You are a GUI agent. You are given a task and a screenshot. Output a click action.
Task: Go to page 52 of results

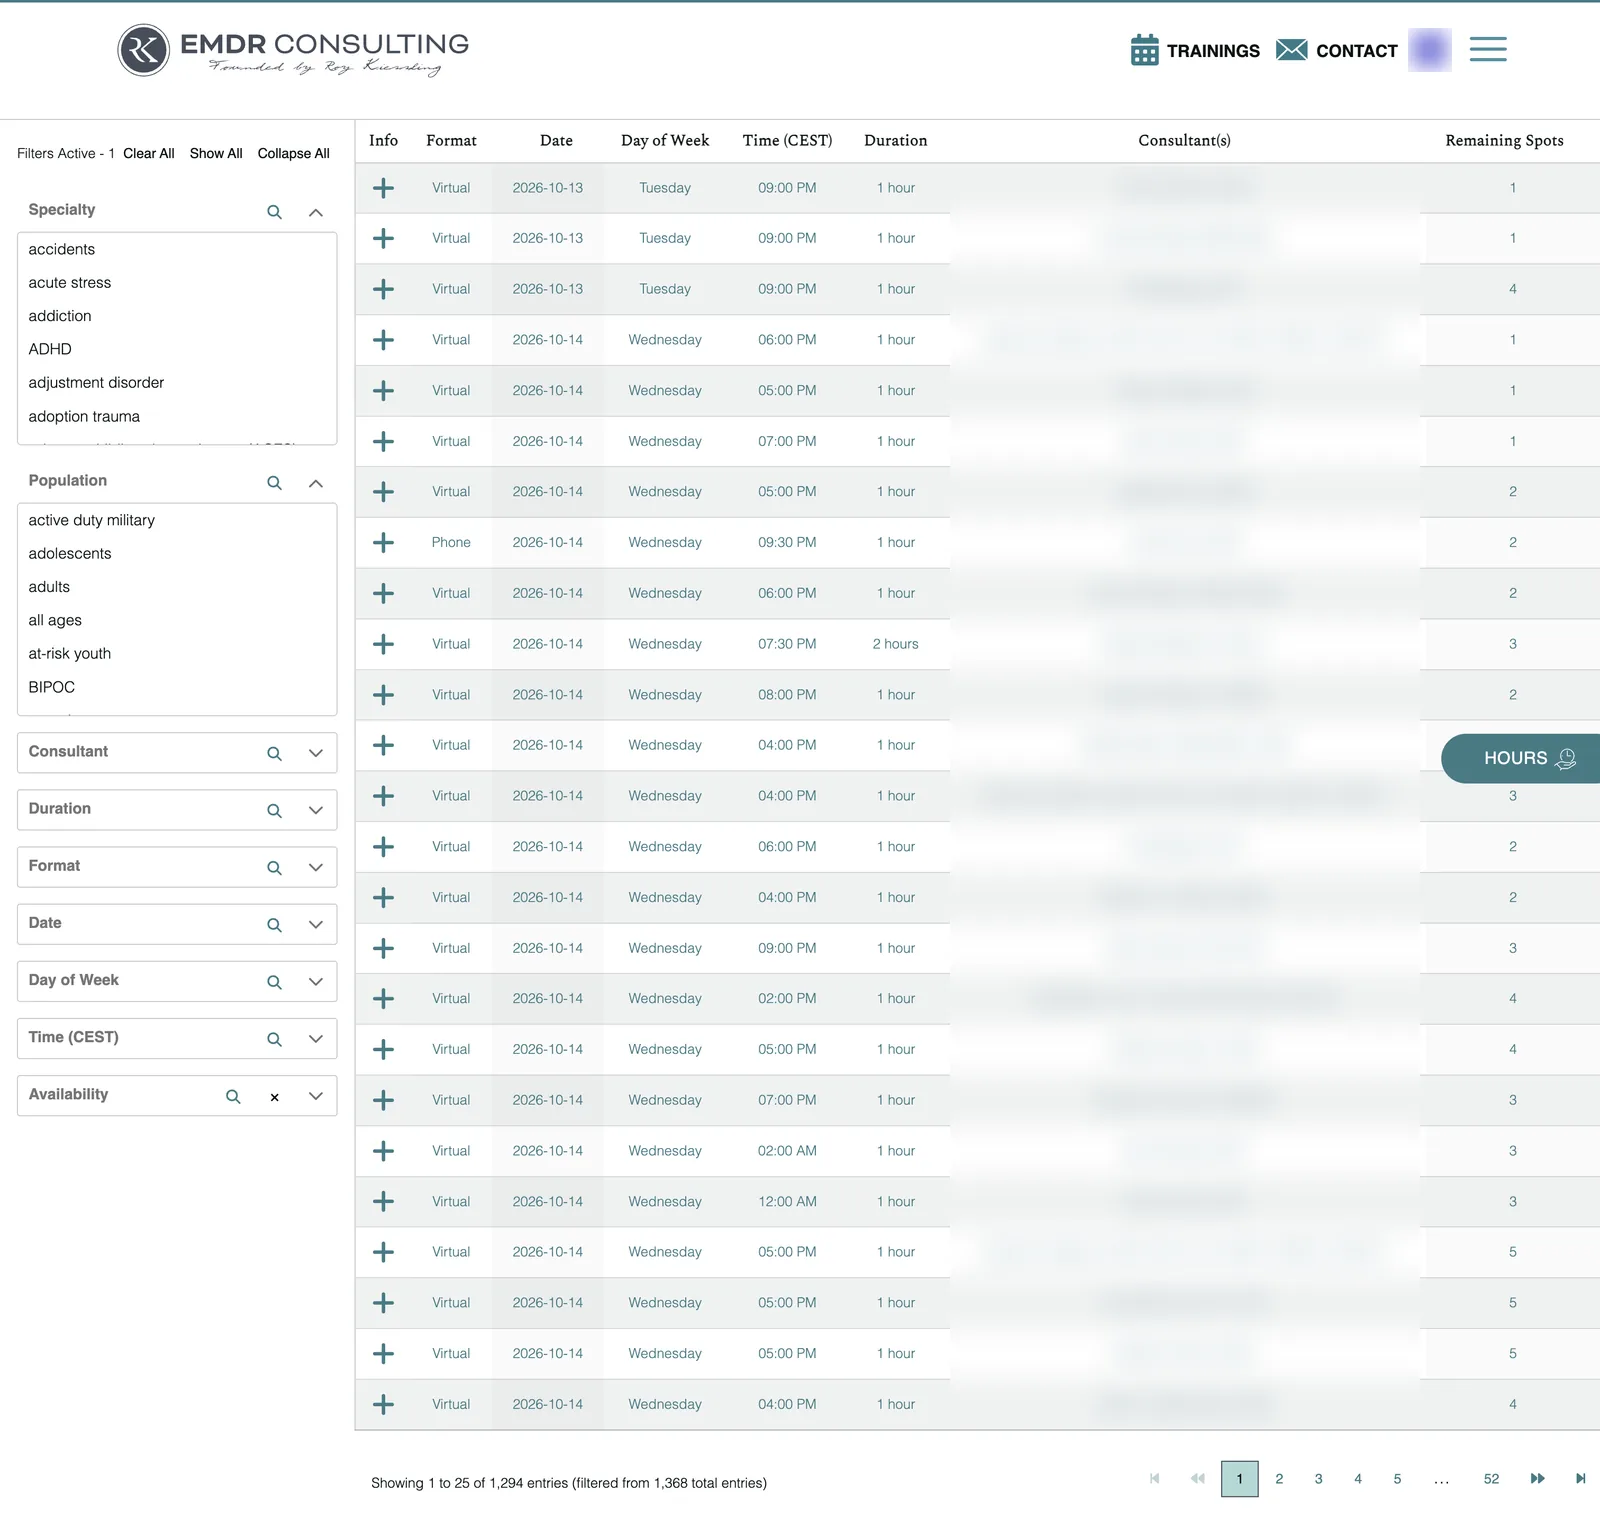[x=1491, y=1479]
